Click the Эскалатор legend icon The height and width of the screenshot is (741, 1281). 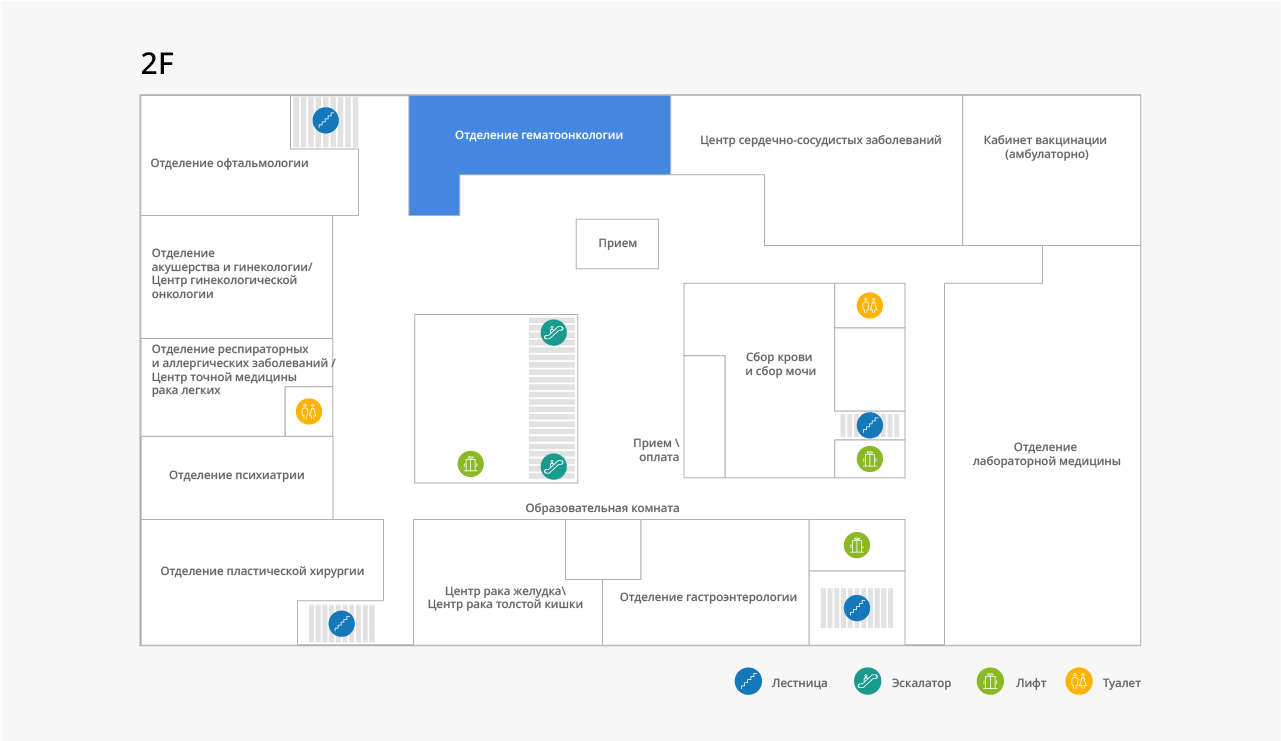click(x=868, y=682)
